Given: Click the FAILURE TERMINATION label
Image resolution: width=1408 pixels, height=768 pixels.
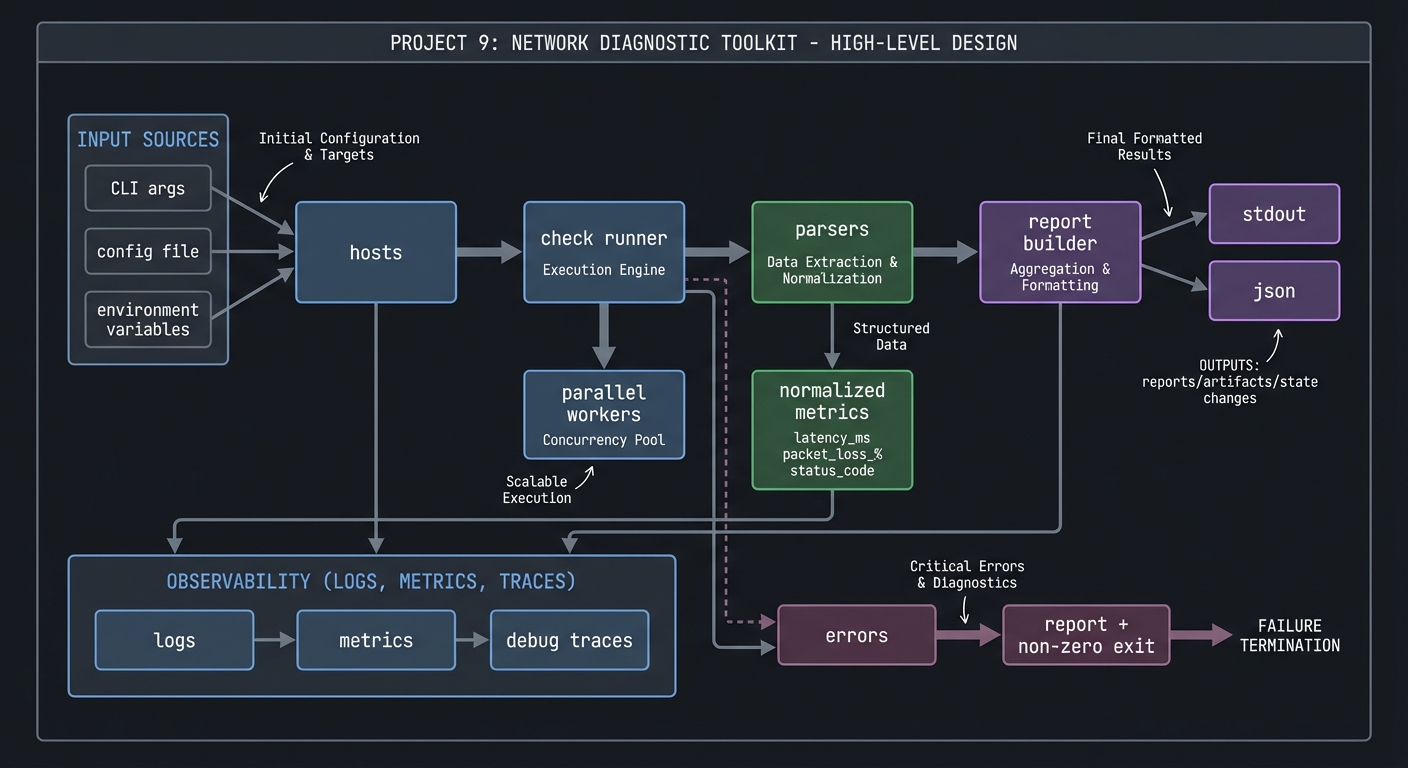Looking at the screenshot, I should point(1289,635).
